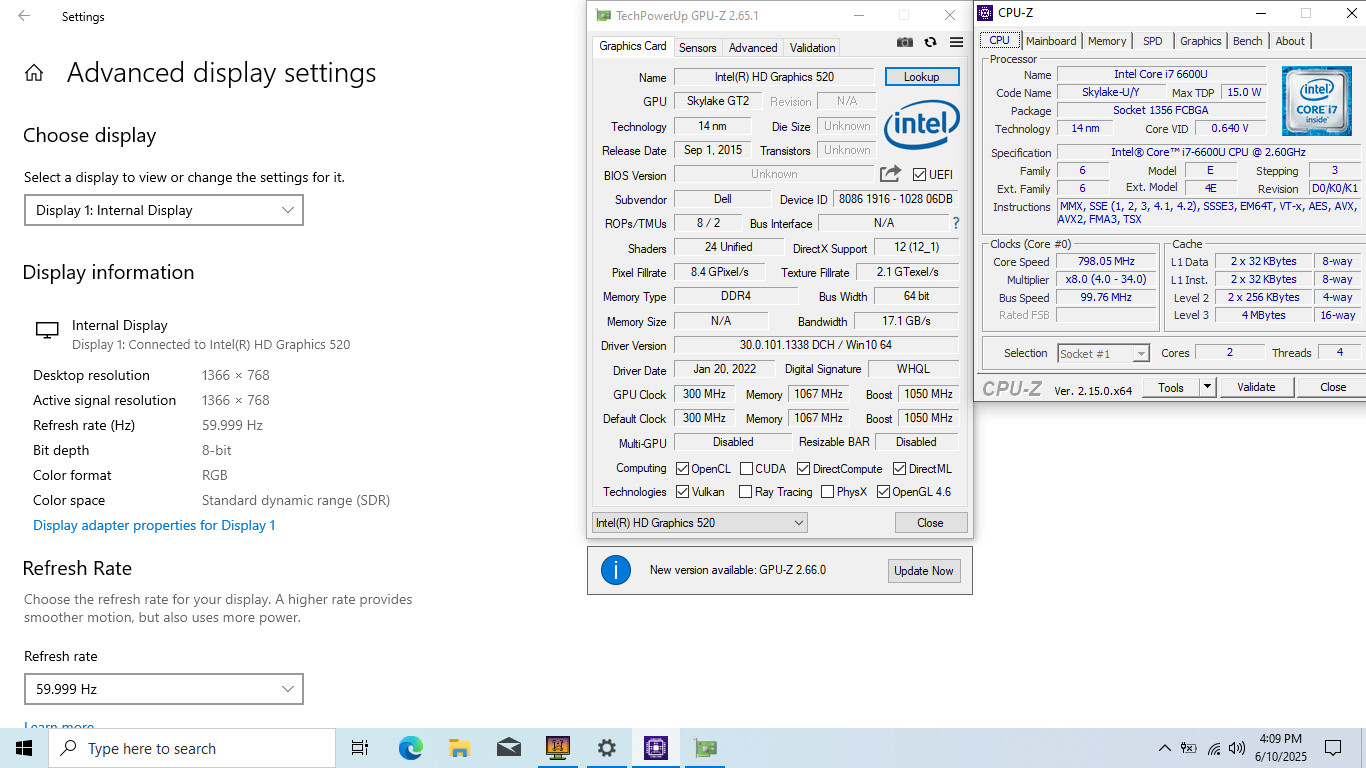Open Task View on the taskbar
Image resolution: width=1366 pixels, height=768 pixels.
pyautogui.click(x=360, y=748)
